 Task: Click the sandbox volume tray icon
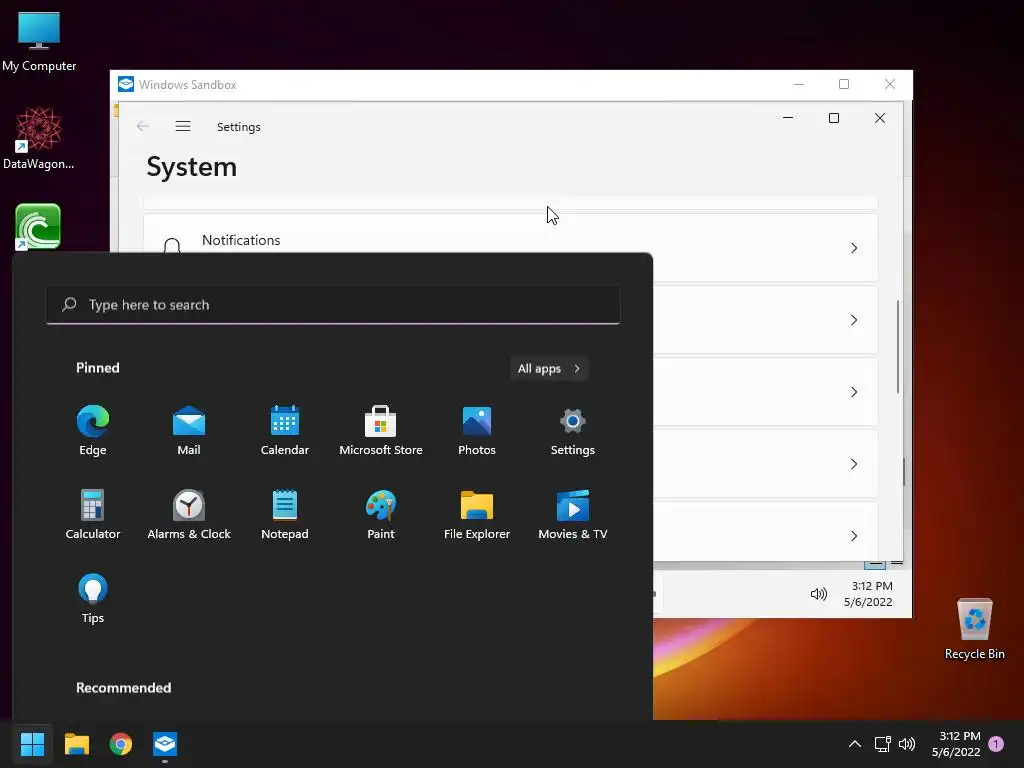tap(818, 594)
